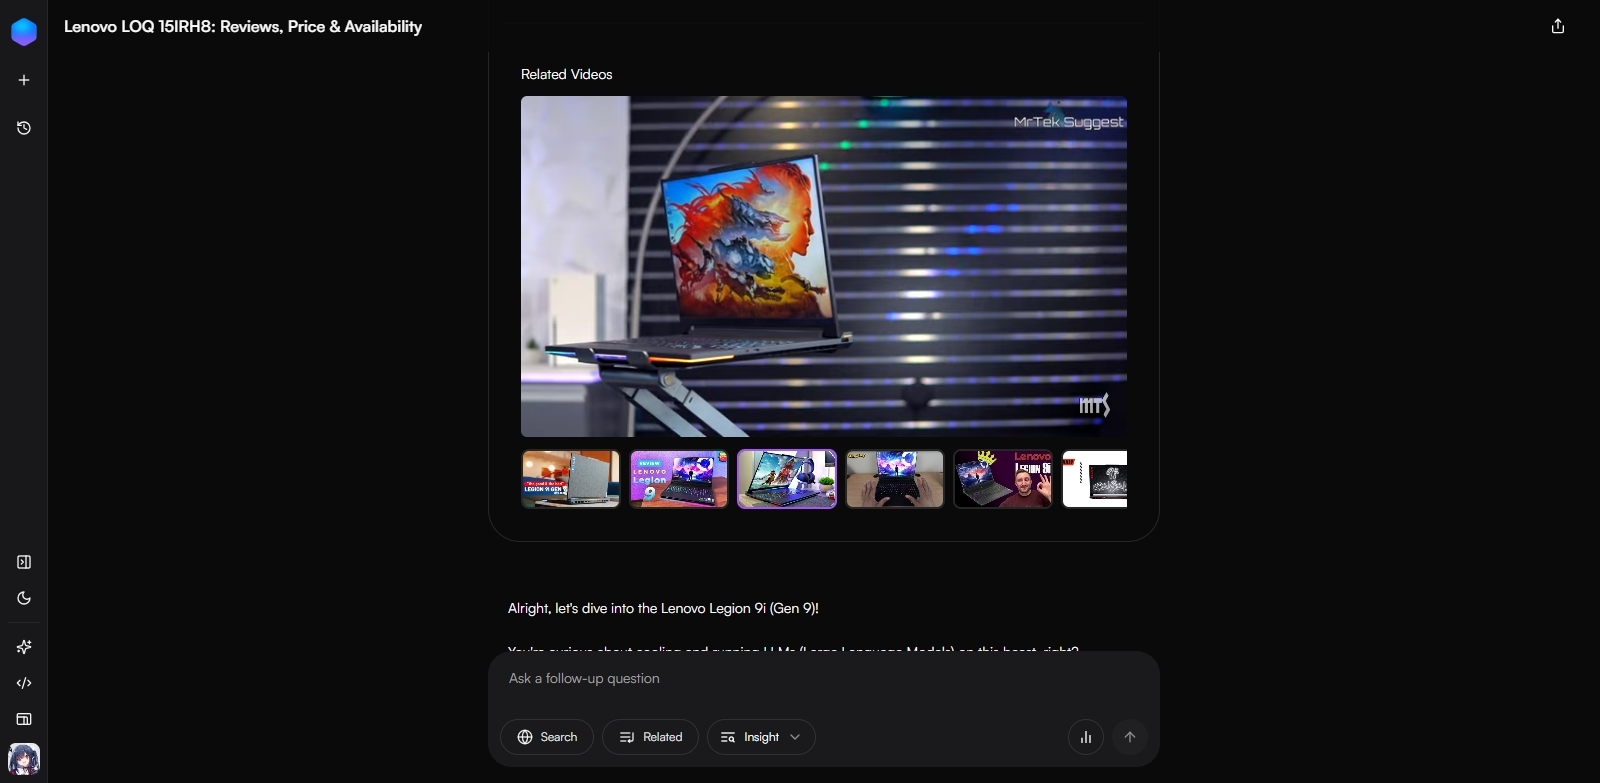Open the layout window icon in sidebar

[x=24, y=719]
